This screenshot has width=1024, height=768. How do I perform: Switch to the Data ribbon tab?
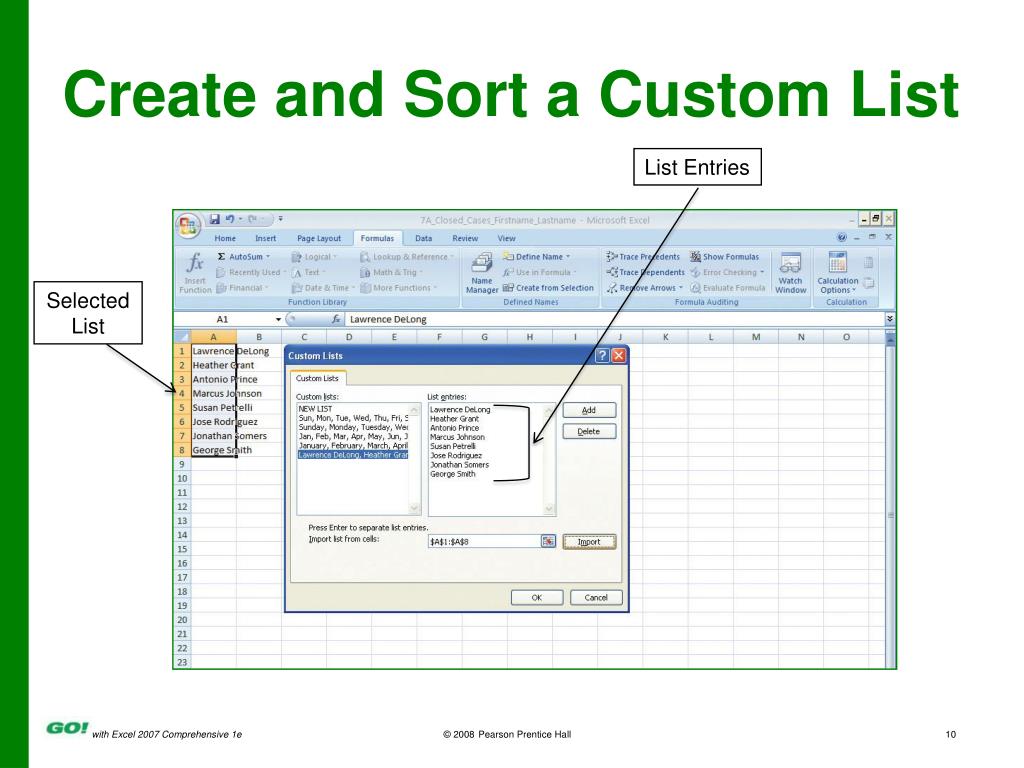(424, 238)
